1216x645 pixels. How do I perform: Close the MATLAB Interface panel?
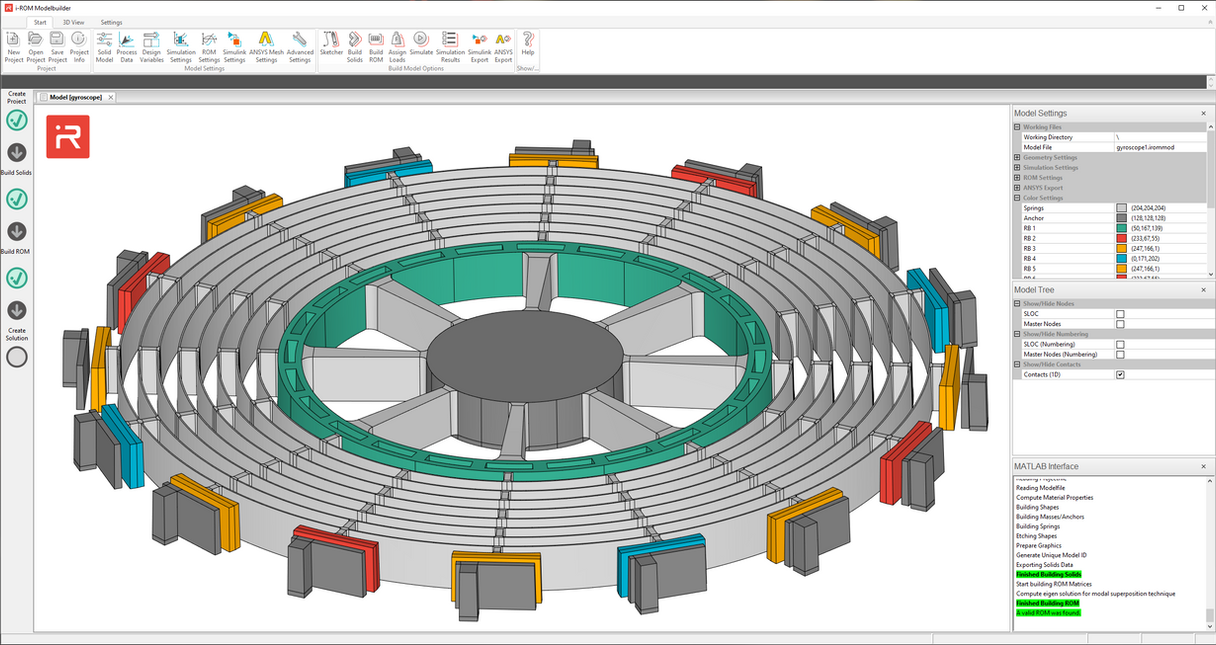point(1205,466)
